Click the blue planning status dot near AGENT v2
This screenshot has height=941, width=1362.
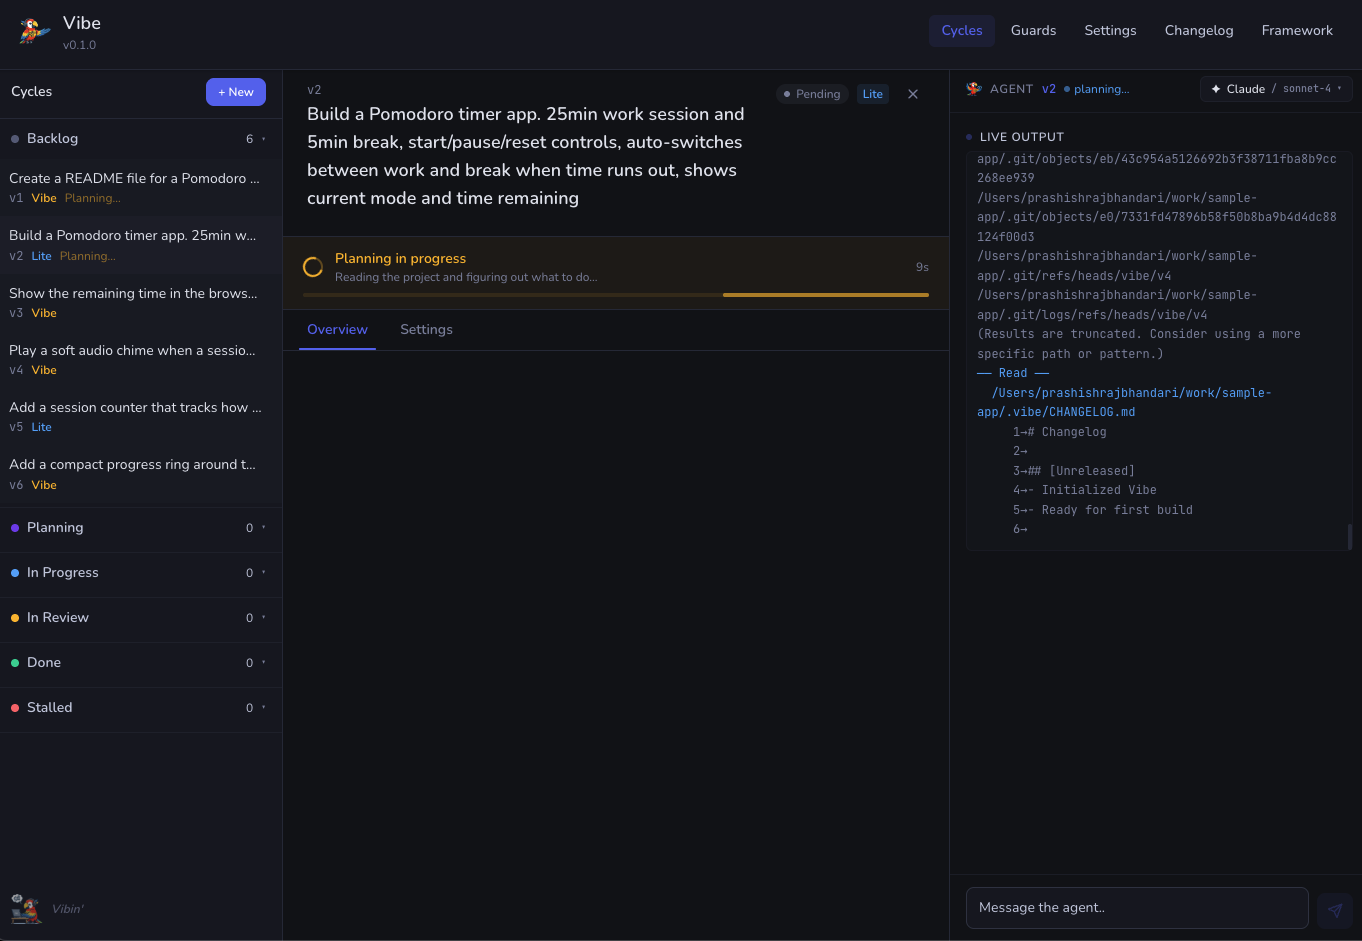click(x=1066, y=88)
